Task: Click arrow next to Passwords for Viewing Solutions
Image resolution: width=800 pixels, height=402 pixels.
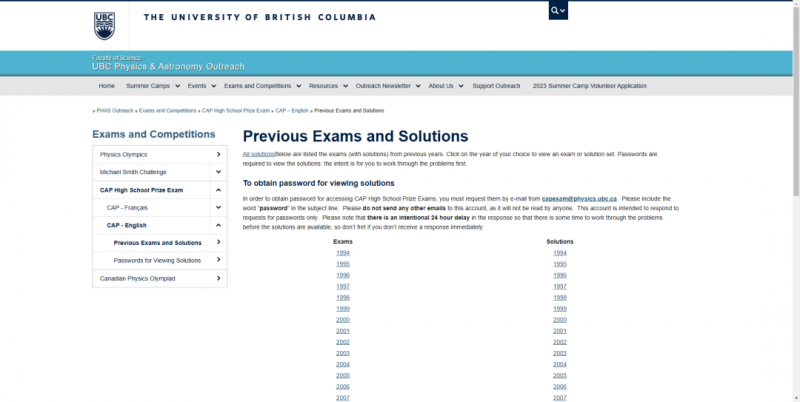Action: point(218,260)
